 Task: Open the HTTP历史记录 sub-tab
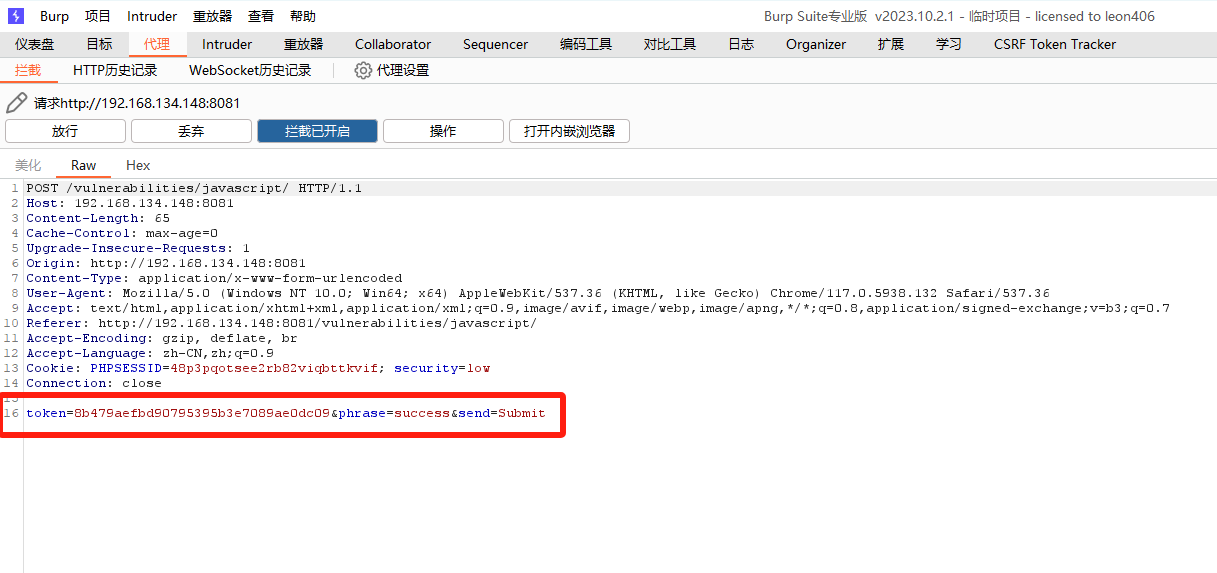[x=115, y=70]
